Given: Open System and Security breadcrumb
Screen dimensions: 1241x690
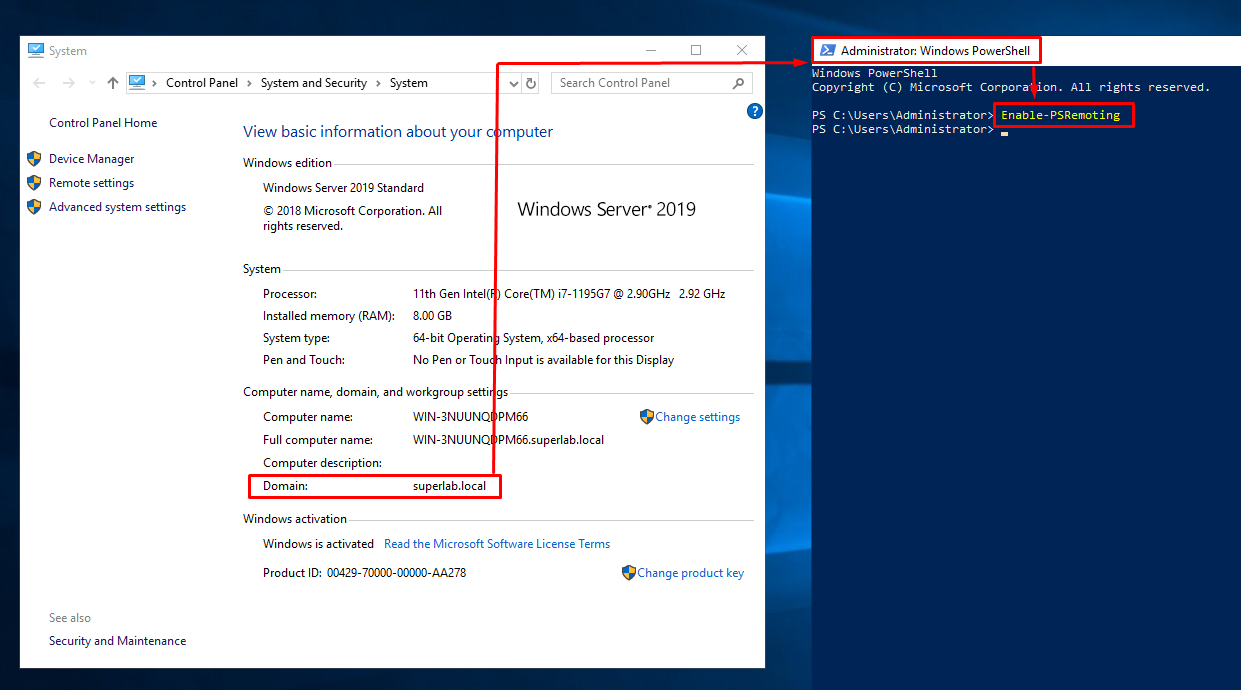Looking at the screenshot, I should 314,83.
